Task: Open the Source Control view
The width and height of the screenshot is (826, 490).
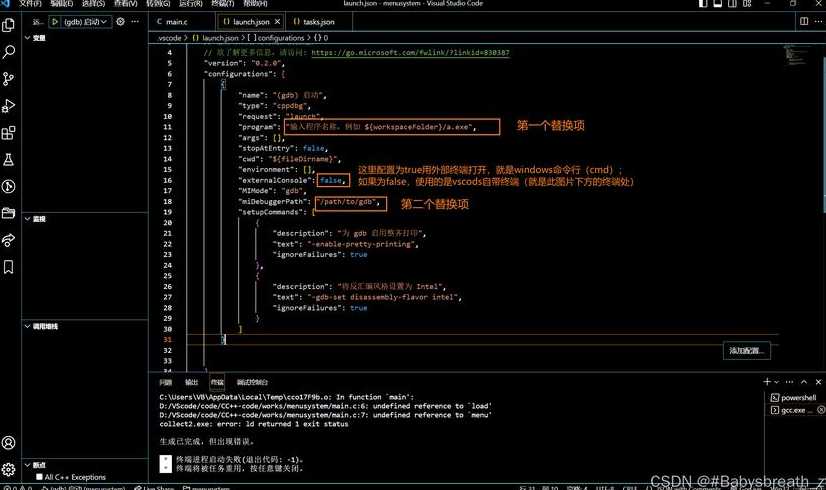Action: pyautogui.click(x=8, y=79)
